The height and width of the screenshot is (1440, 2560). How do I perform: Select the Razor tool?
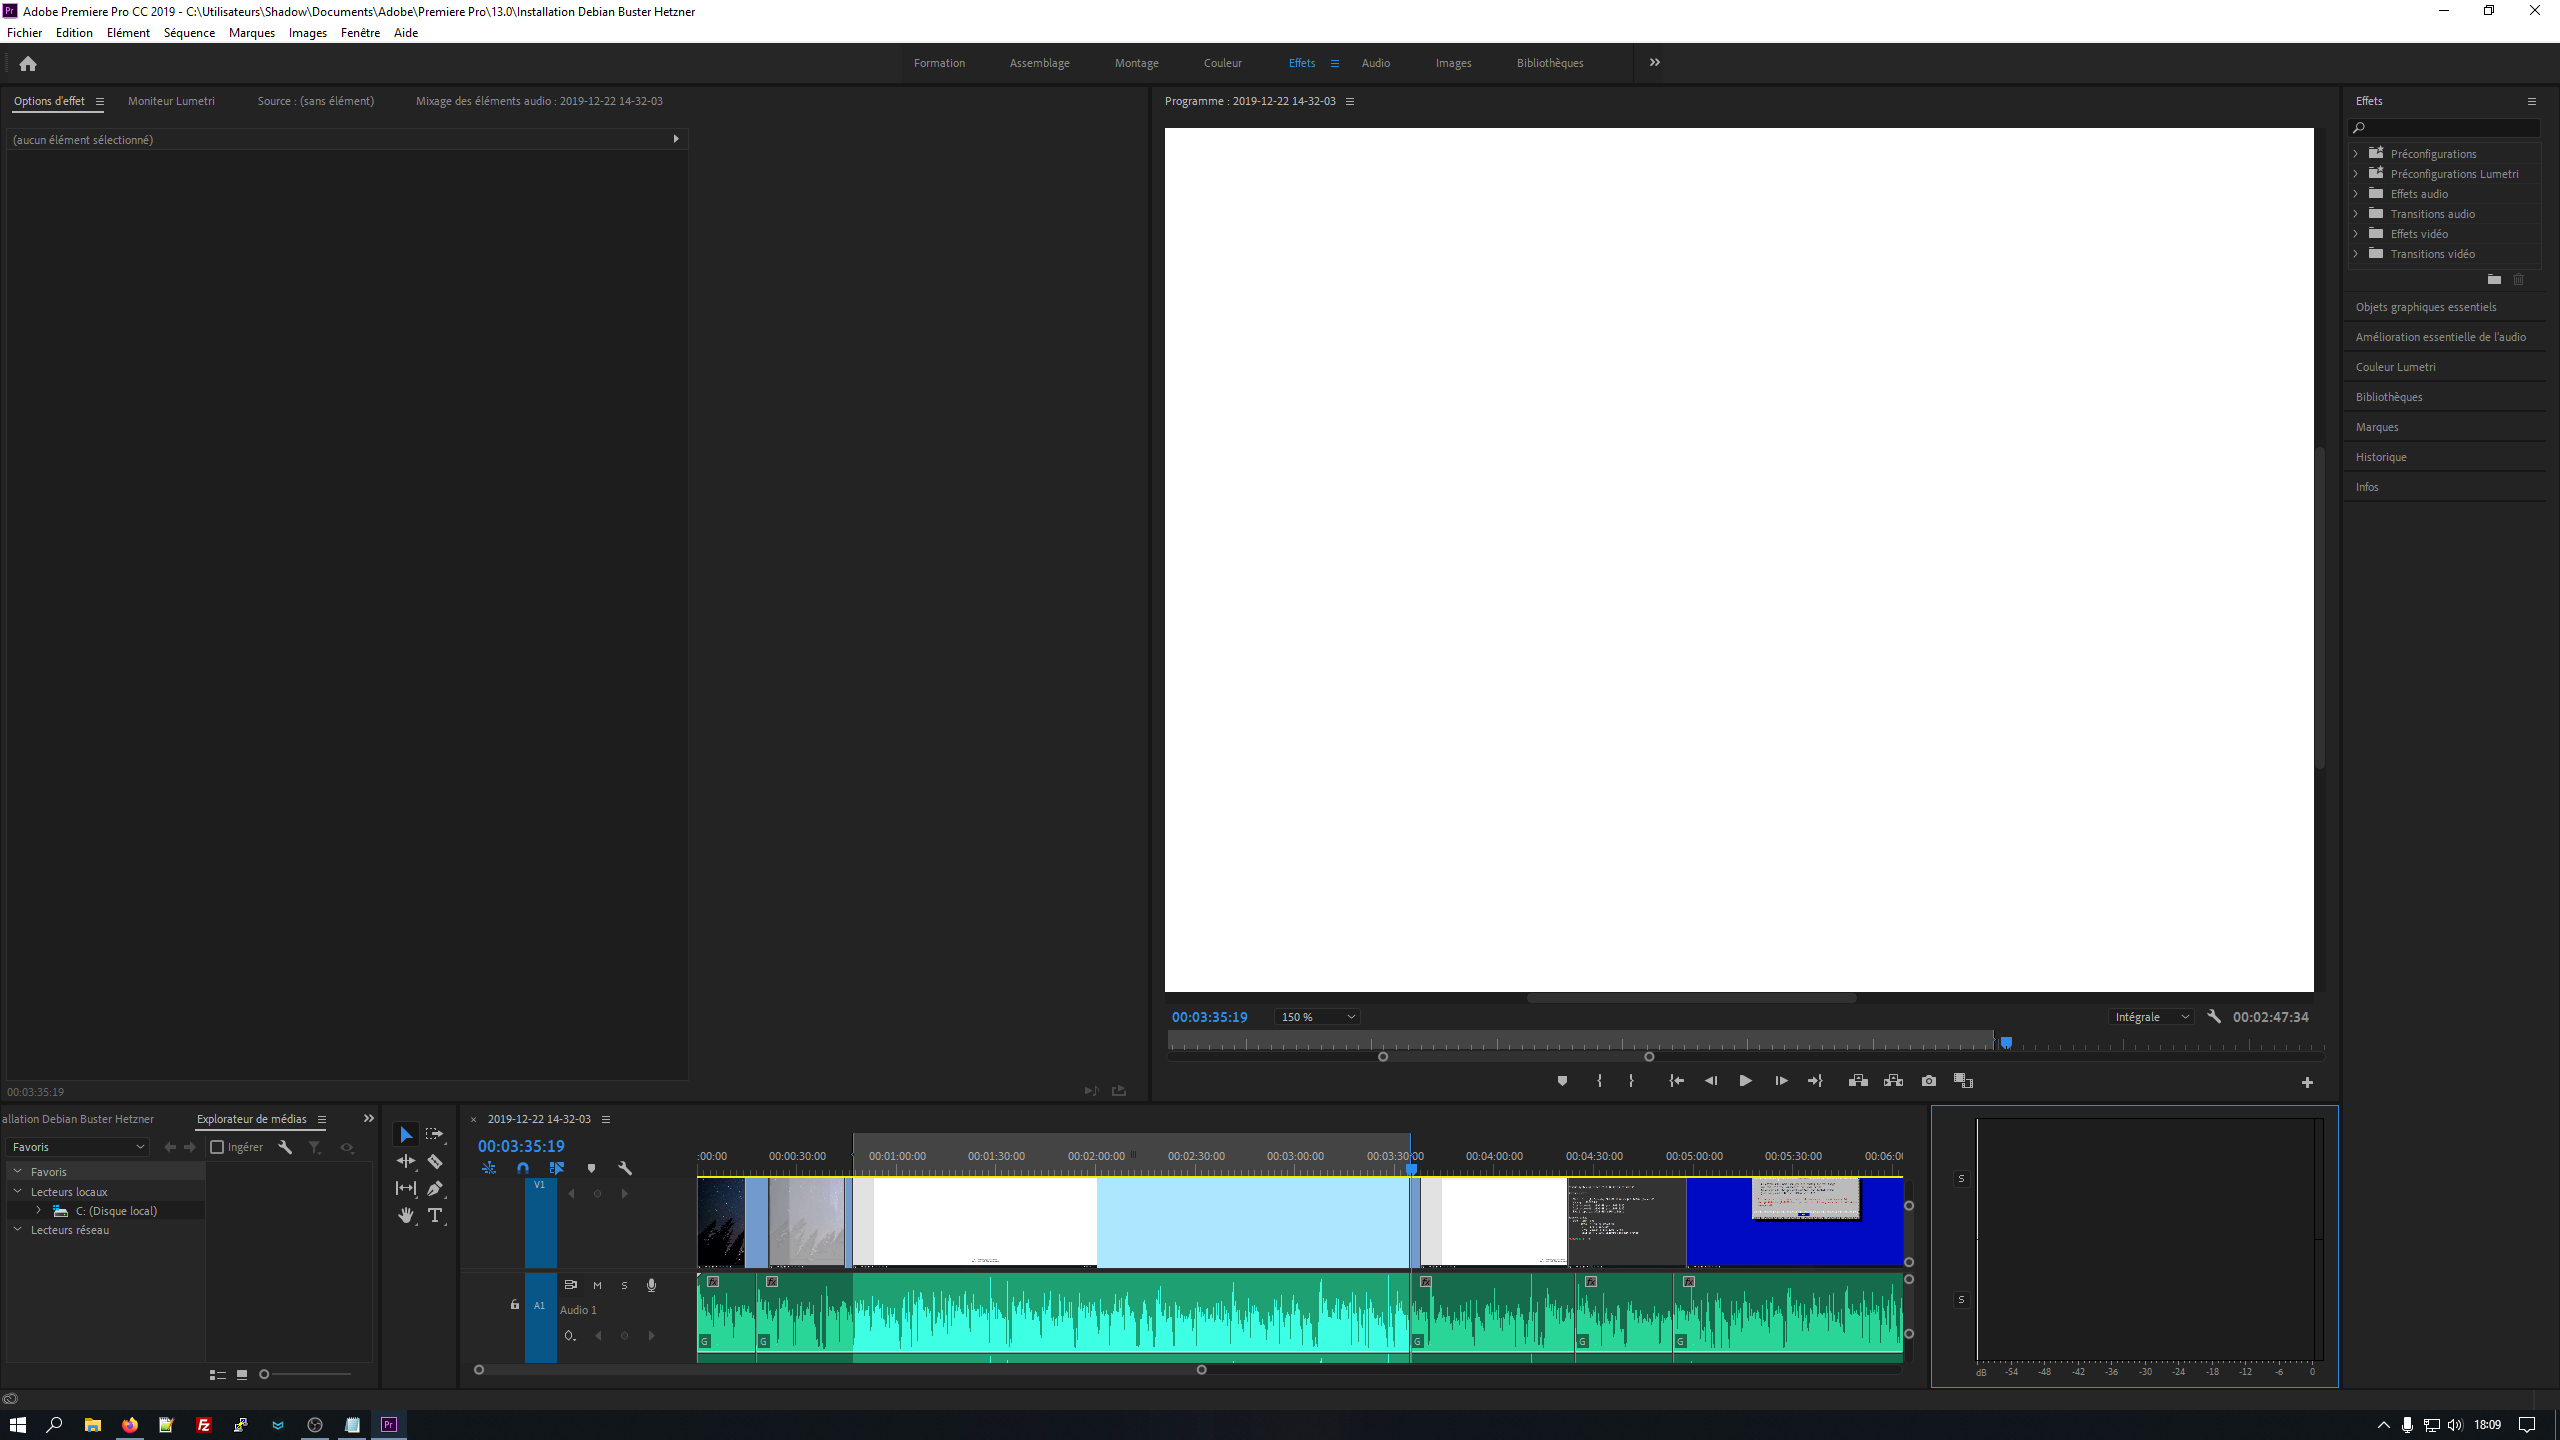pos(435,1161)
